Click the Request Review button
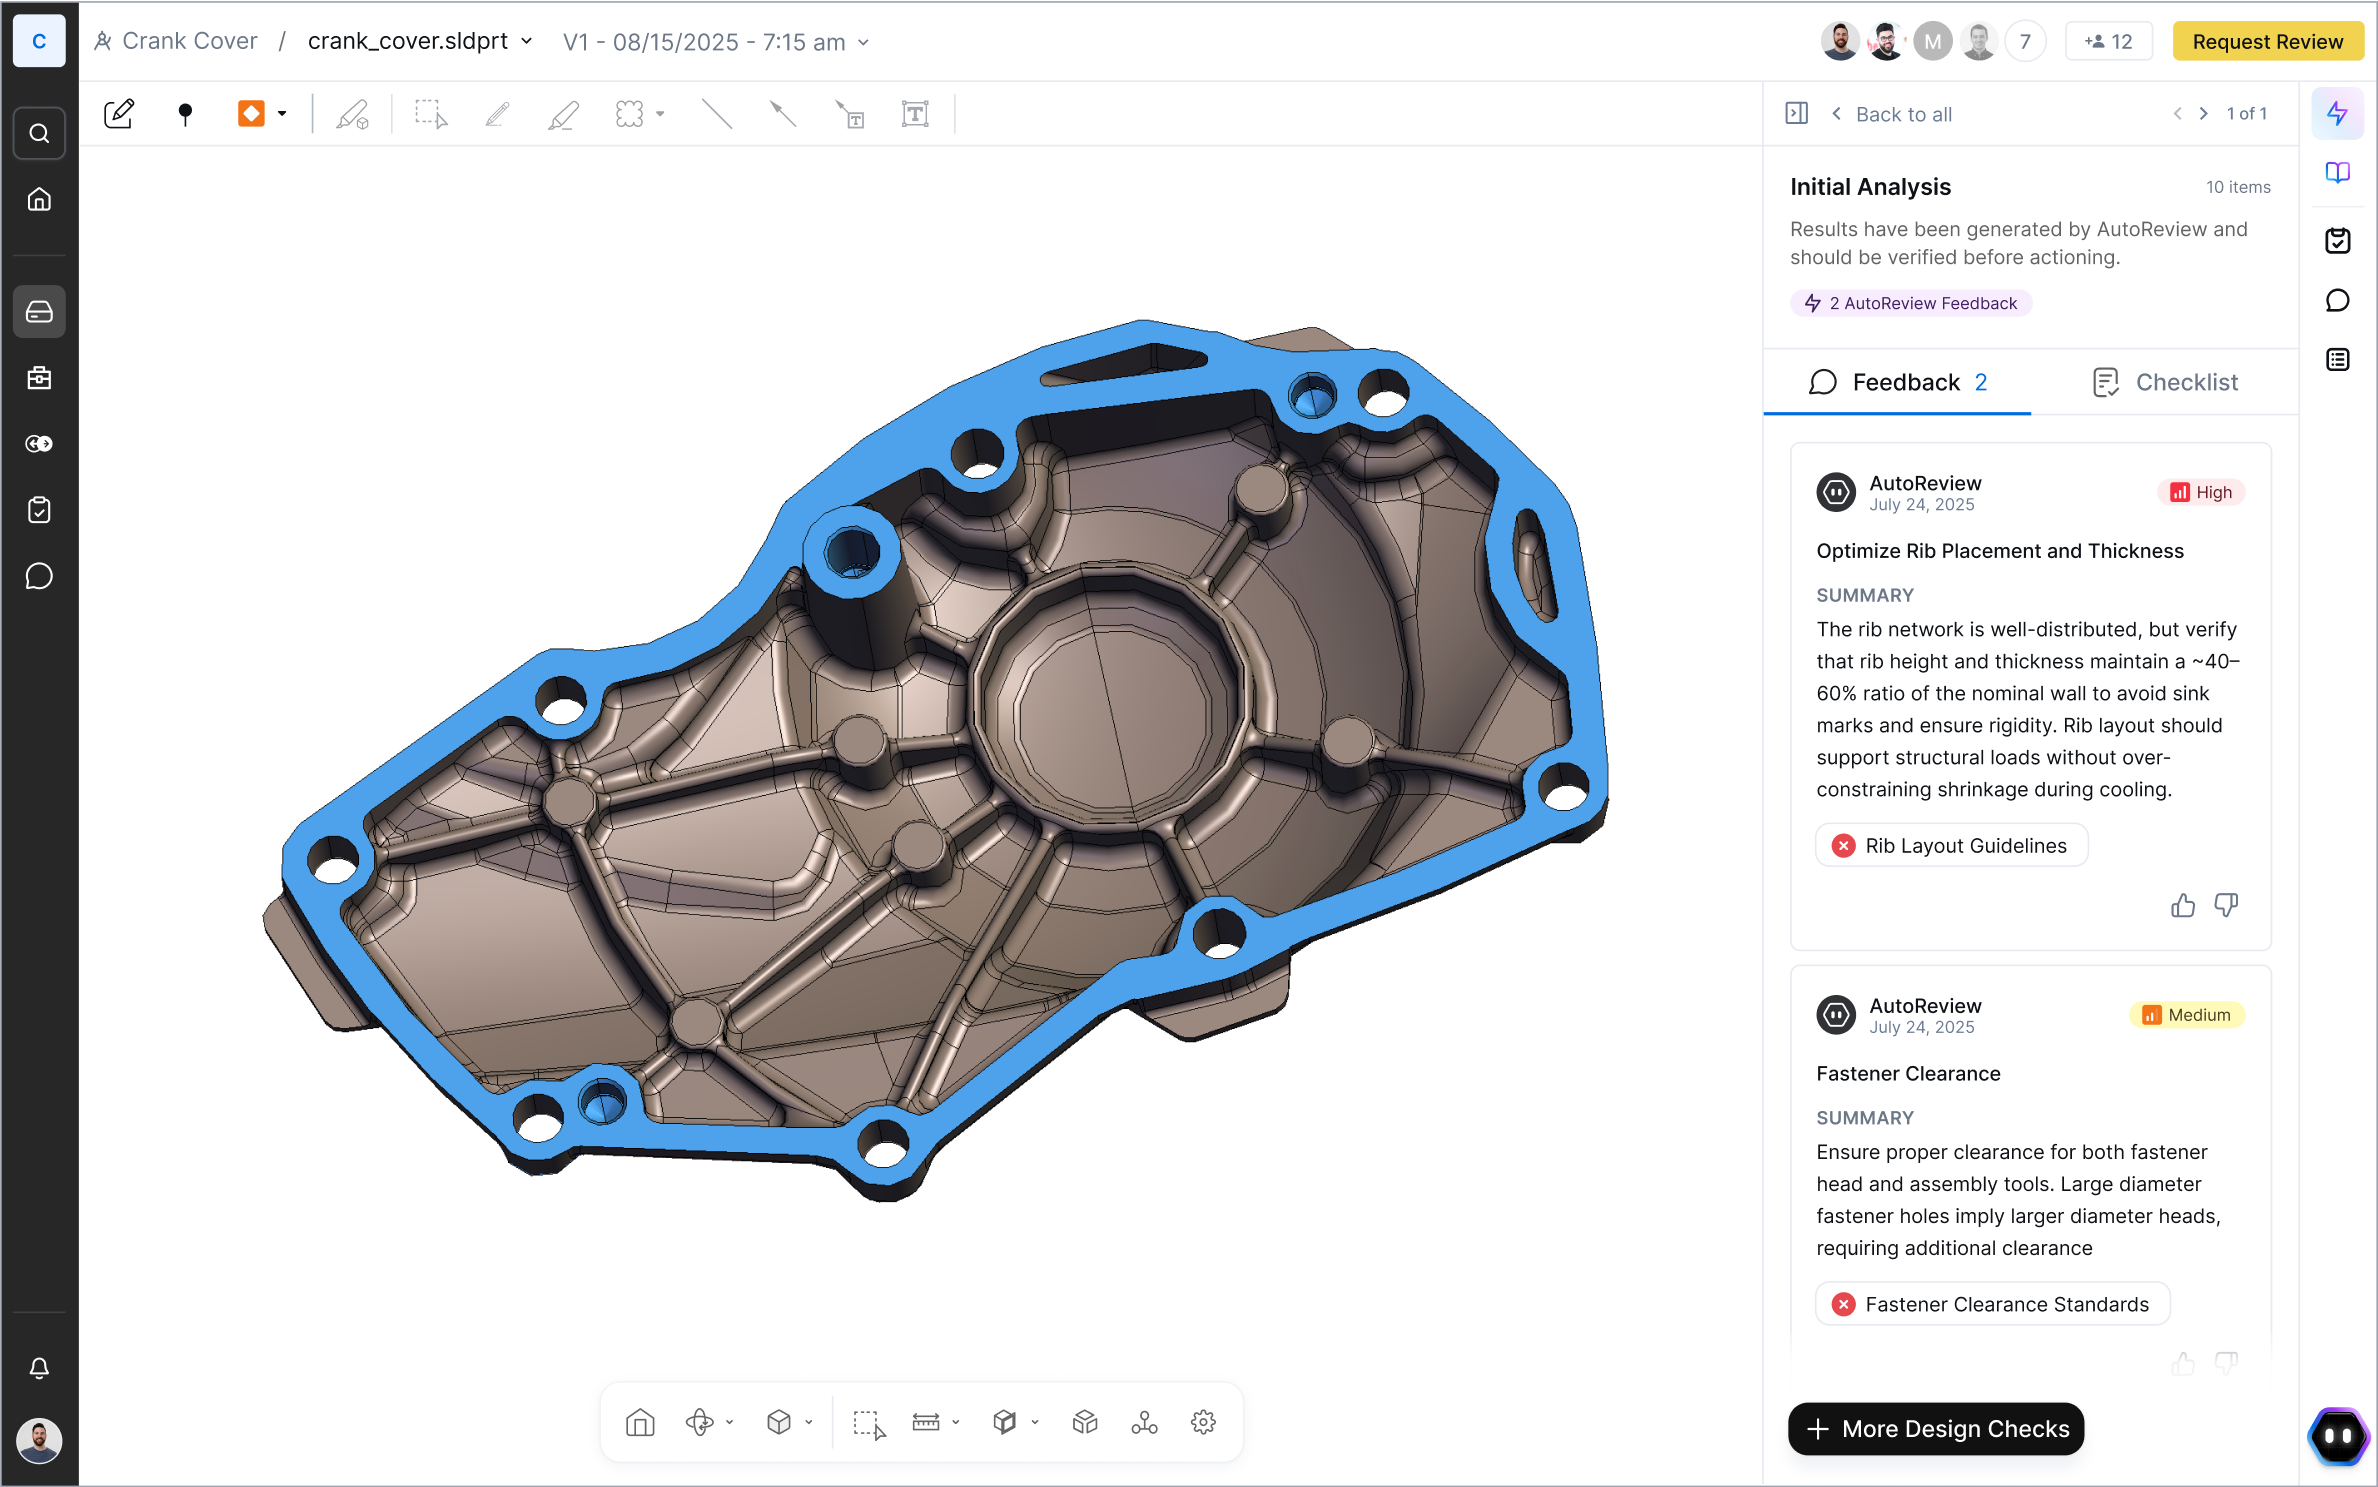This screenshot has width=2378, height=1487. 2266,42
